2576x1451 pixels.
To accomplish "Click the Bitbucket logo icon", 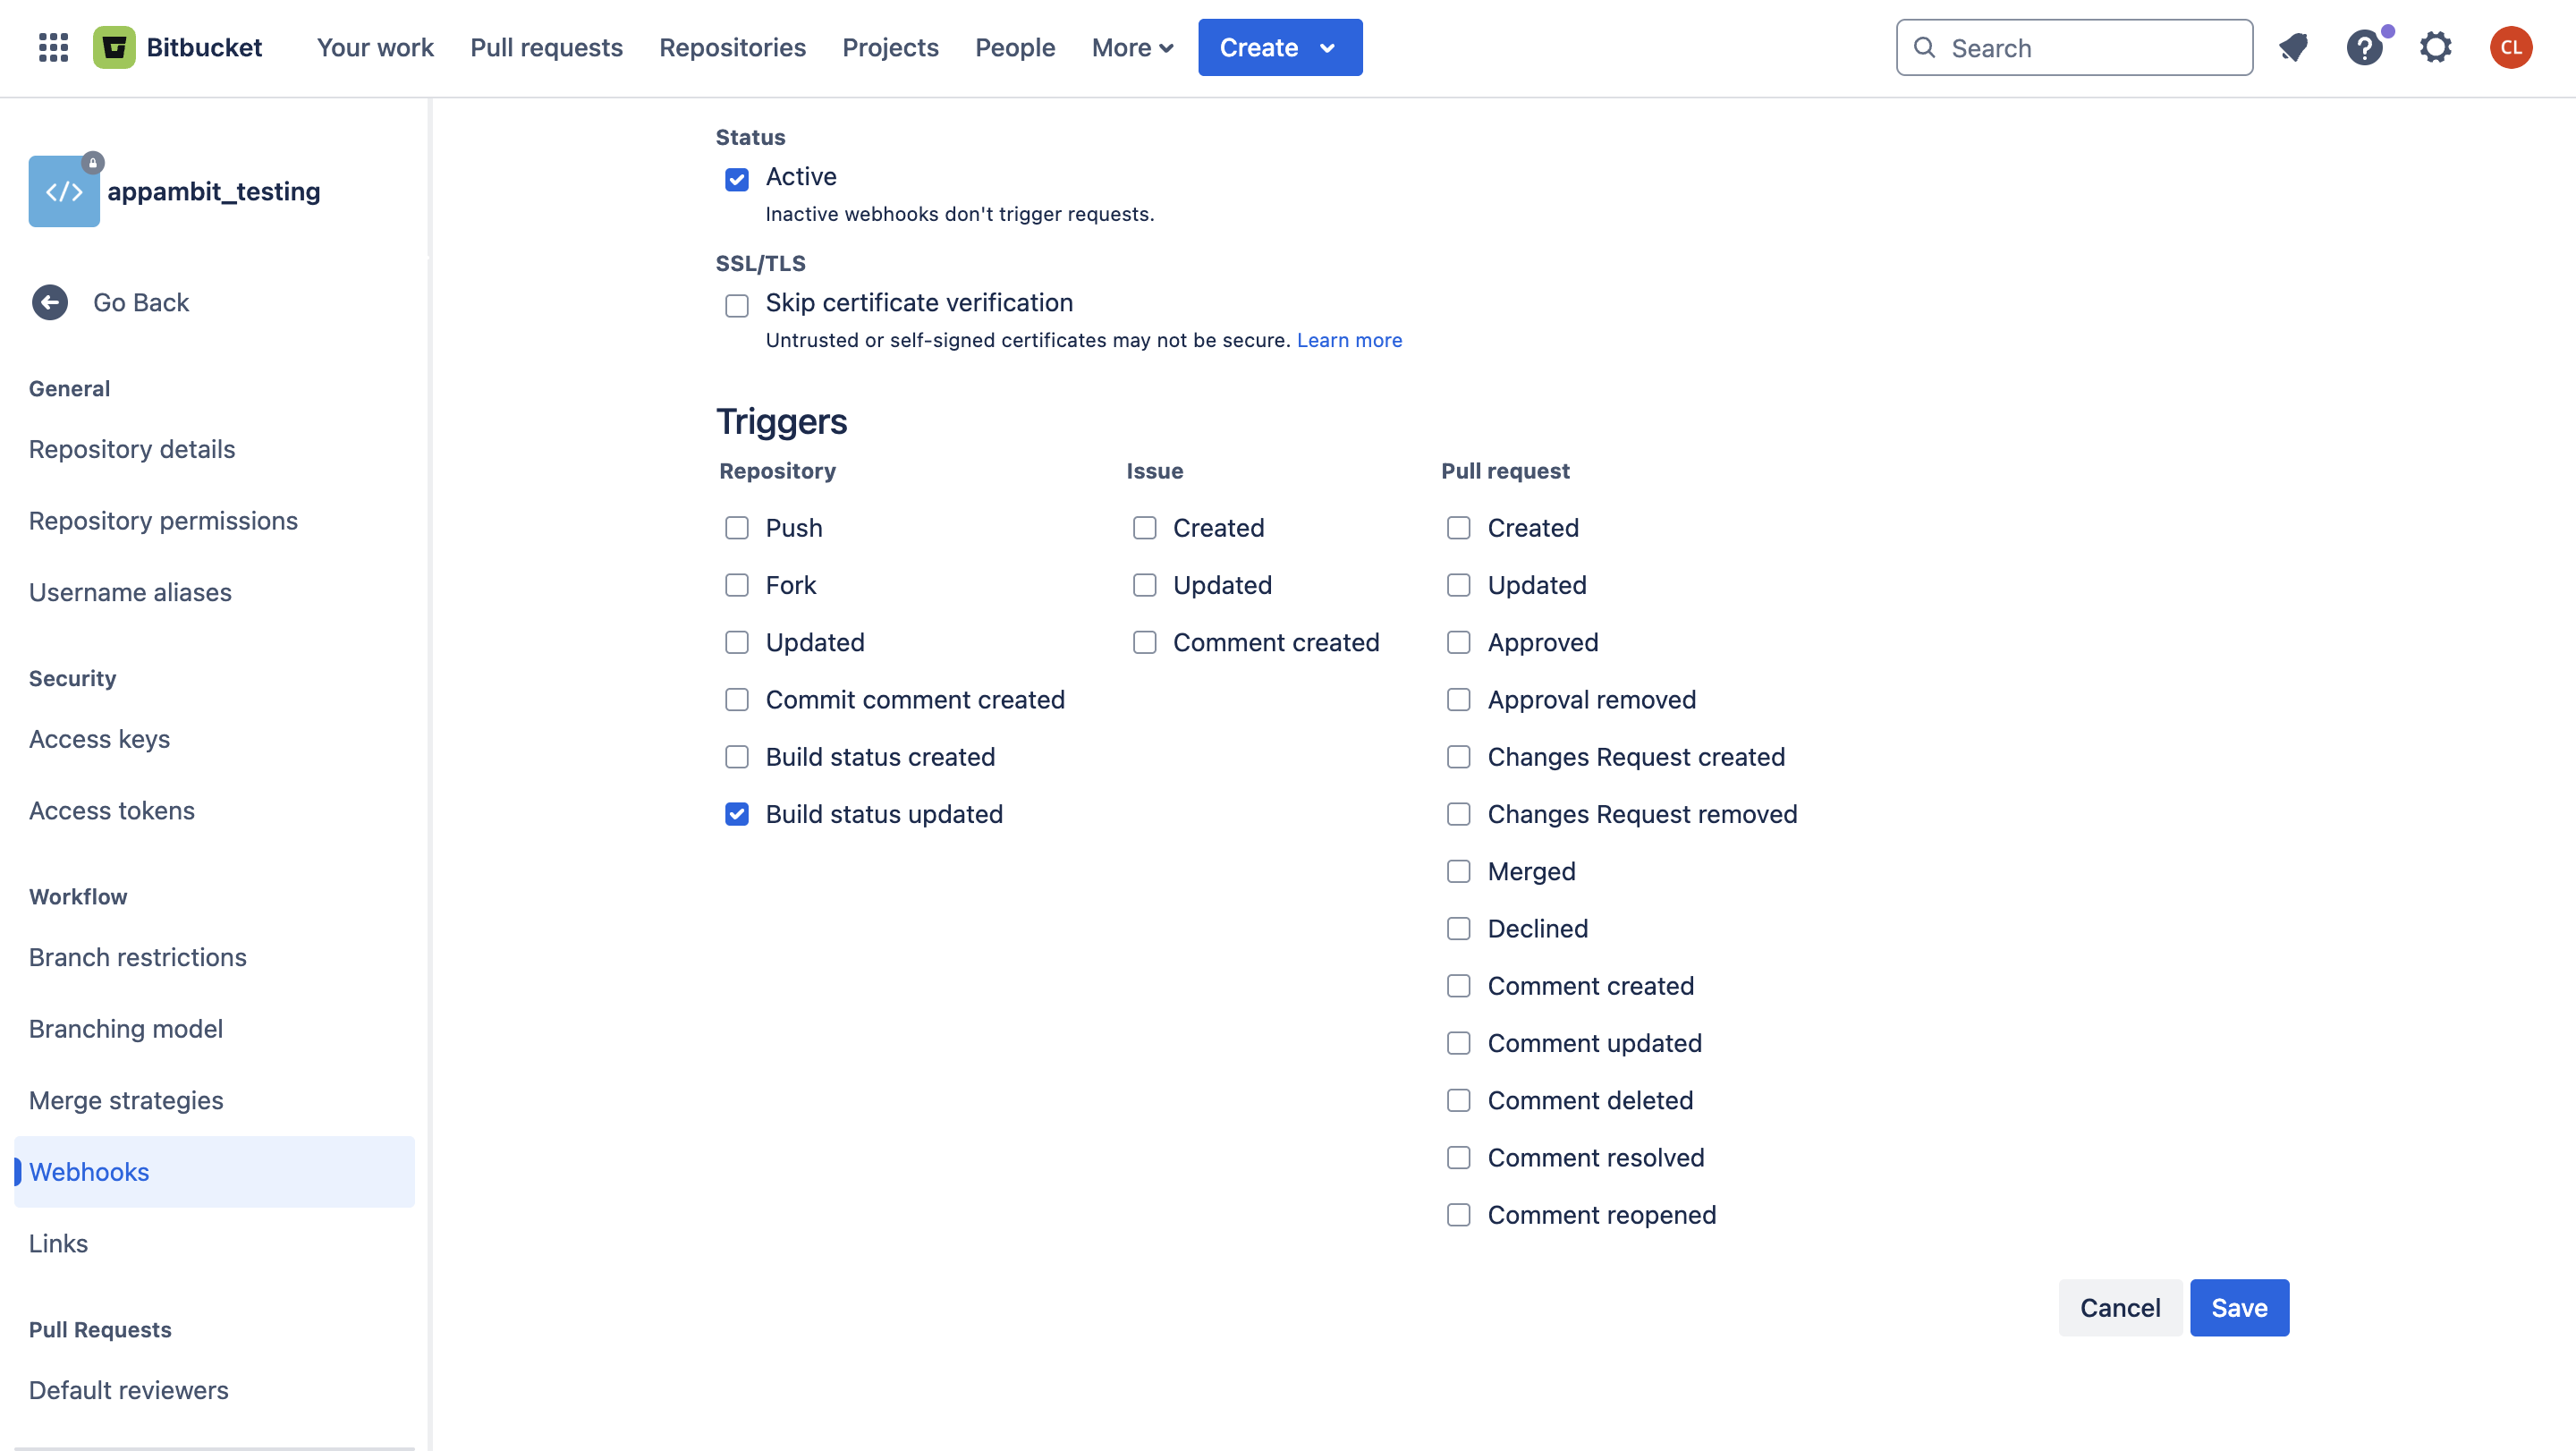I will pyautogui.click(x=114, y=47).
